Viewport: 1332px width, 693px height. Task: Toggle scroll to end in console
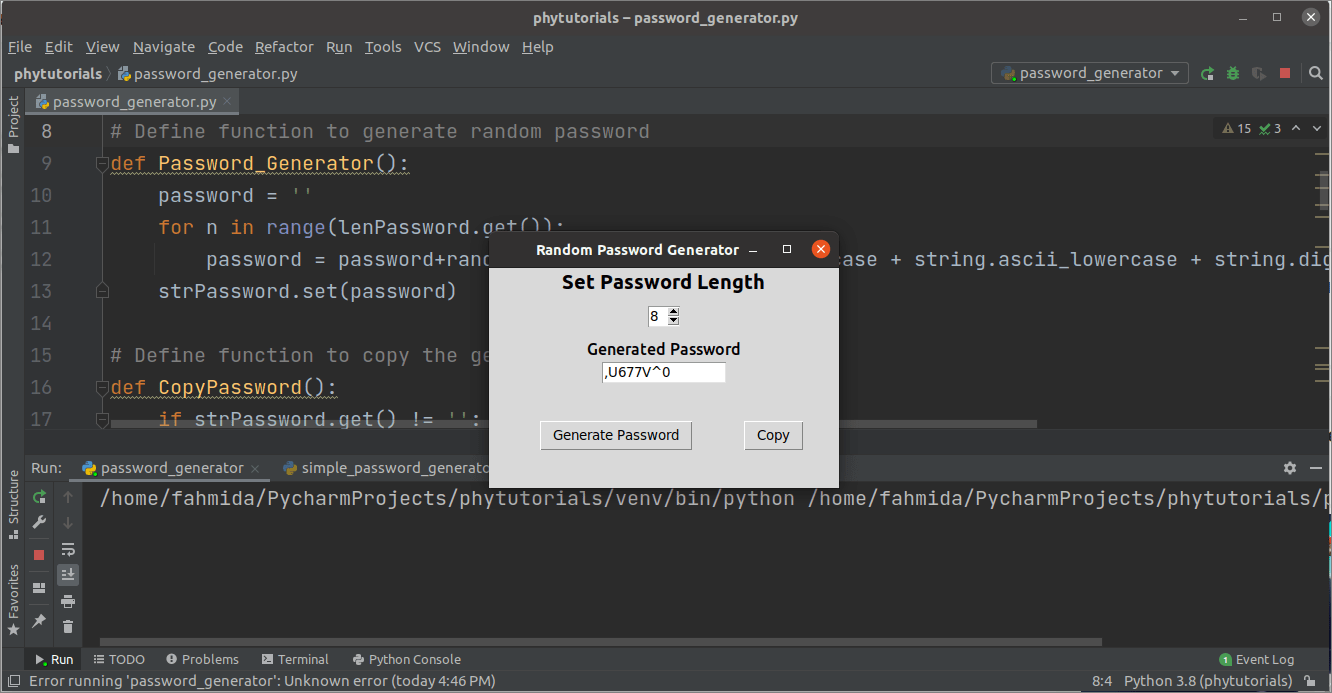point(68,575)
